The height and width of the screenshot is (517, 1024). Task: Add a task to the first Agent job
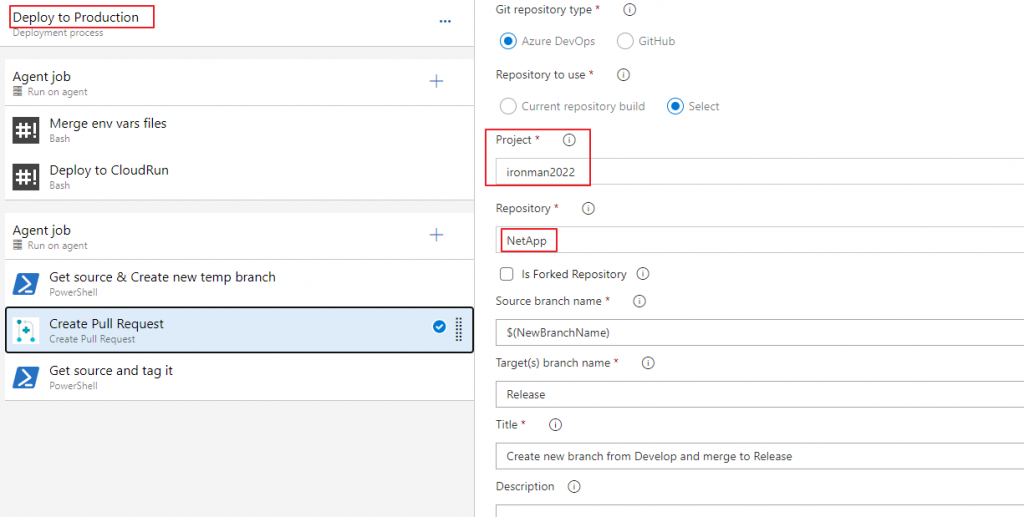[x=436, y=82]
